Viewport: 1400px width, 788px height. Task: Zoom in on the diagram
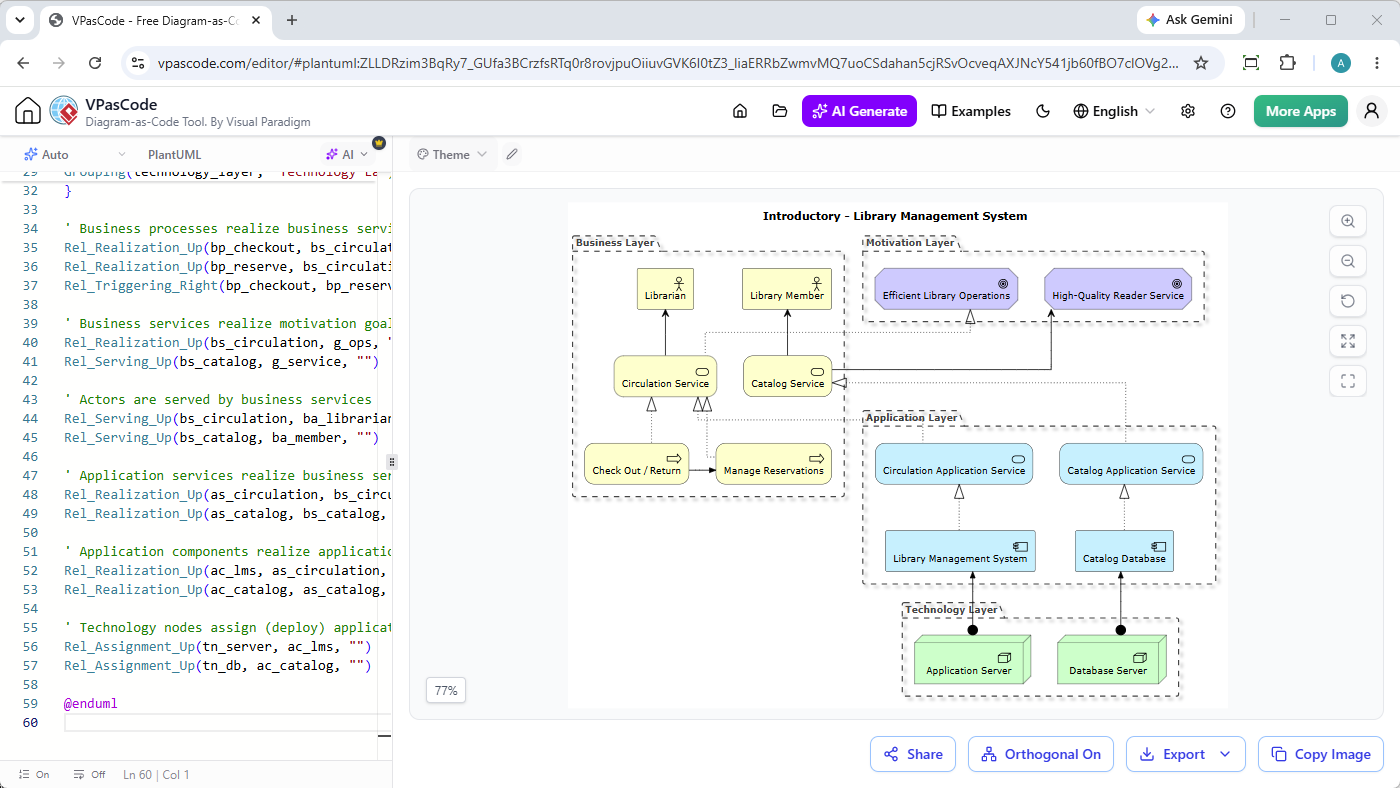tap(1348, 221)
